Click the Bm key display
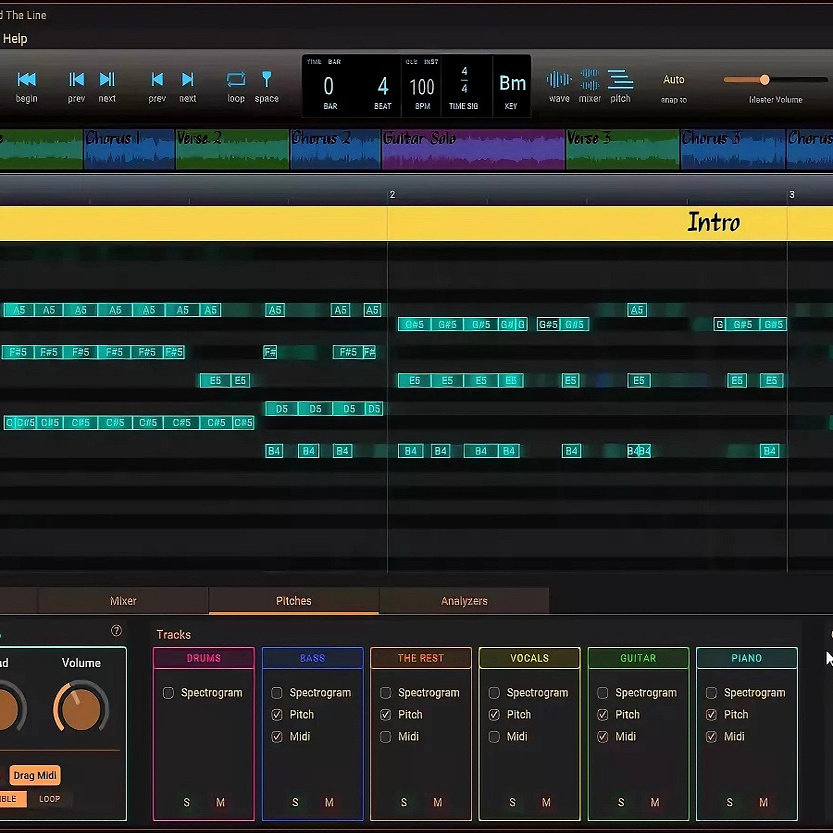The image size is (833, 833). pos(512,83)
